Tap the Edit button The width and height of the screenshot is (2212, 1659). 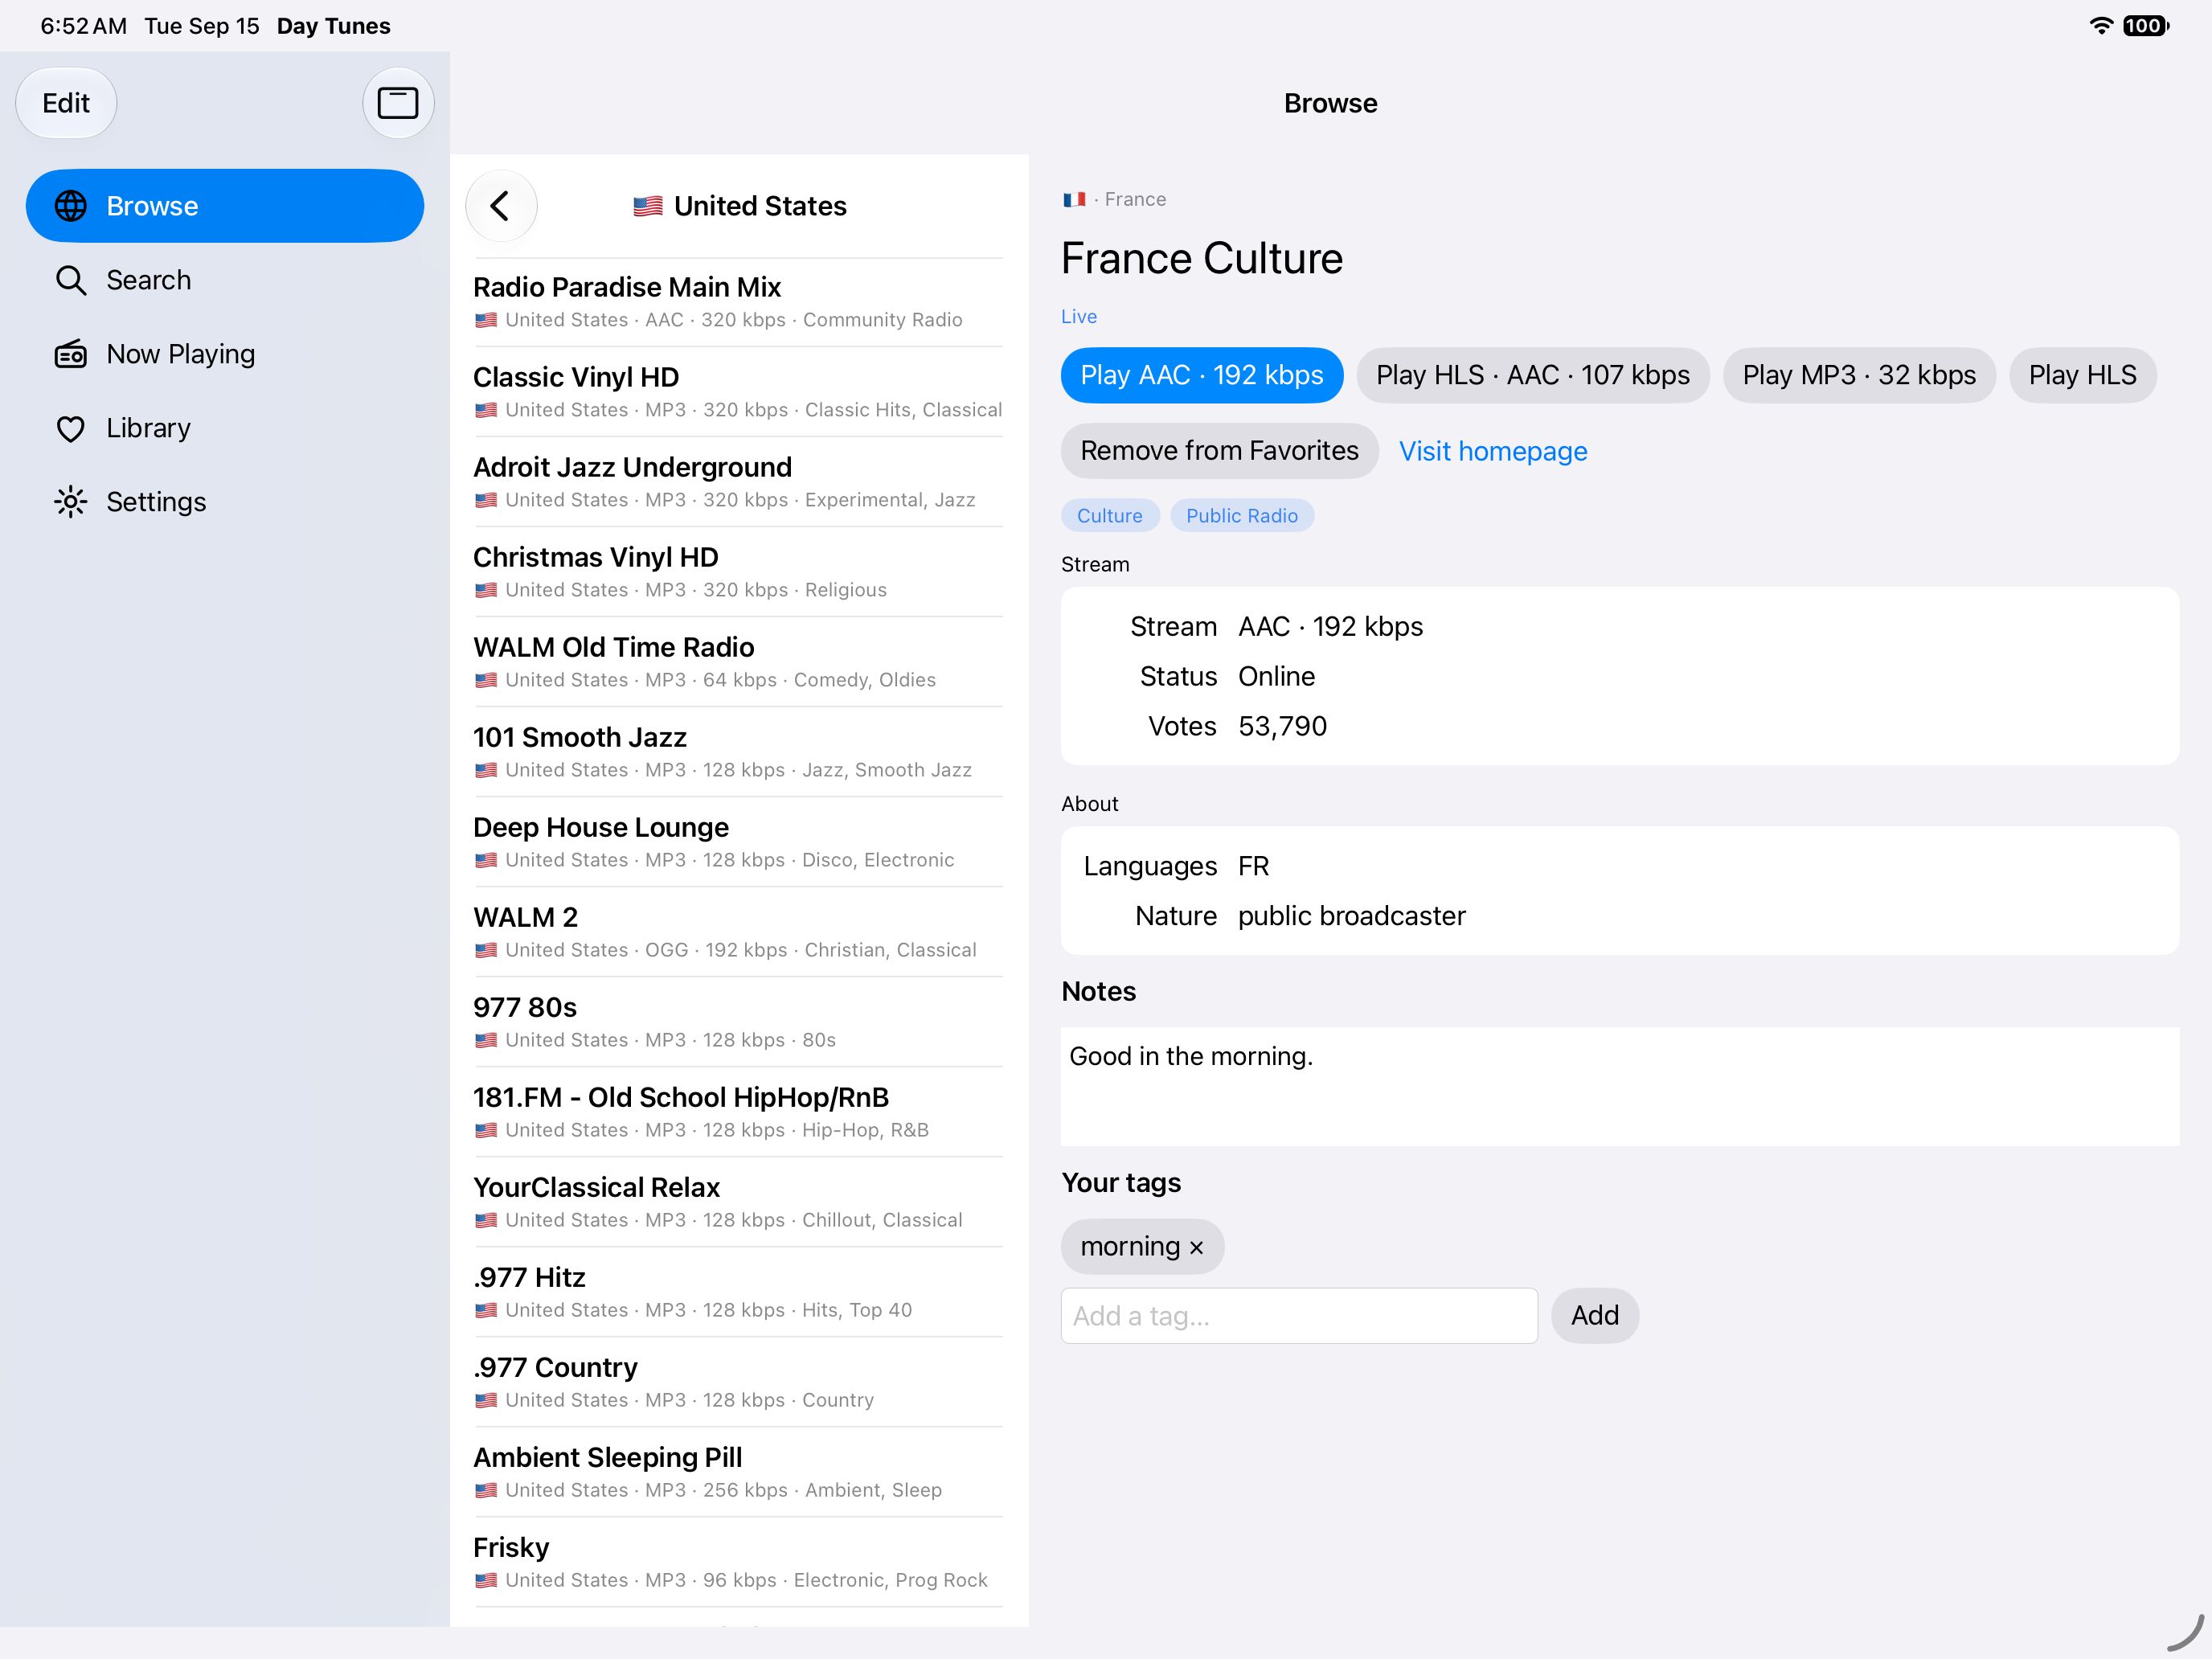pos(66,103)
